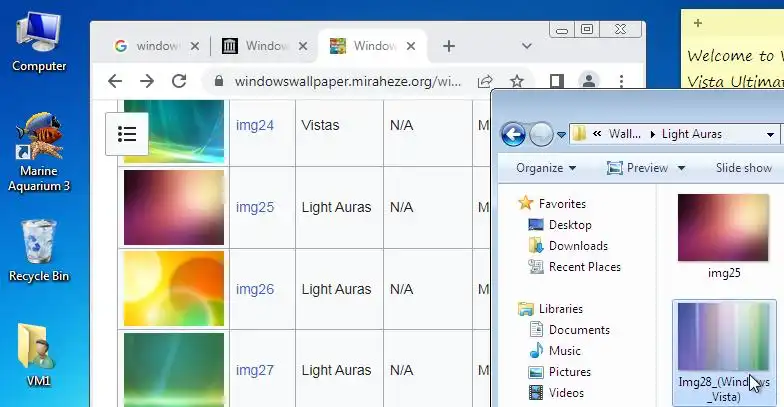784x407 pixels.
Task: Open the Organize menu
Action: point(546,168)
